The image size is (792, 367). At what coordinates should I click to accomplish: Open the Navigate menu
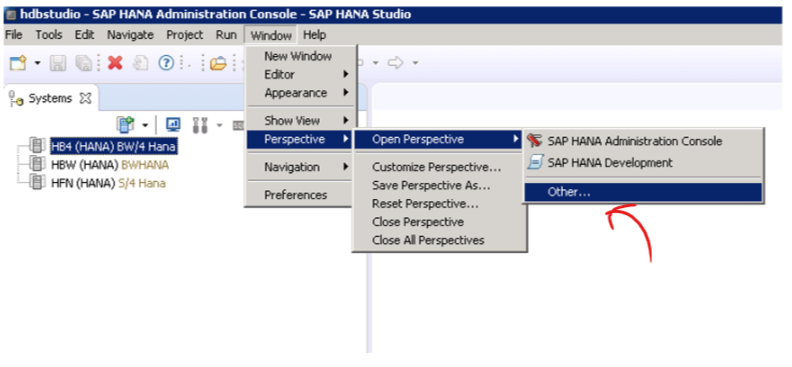130,35
